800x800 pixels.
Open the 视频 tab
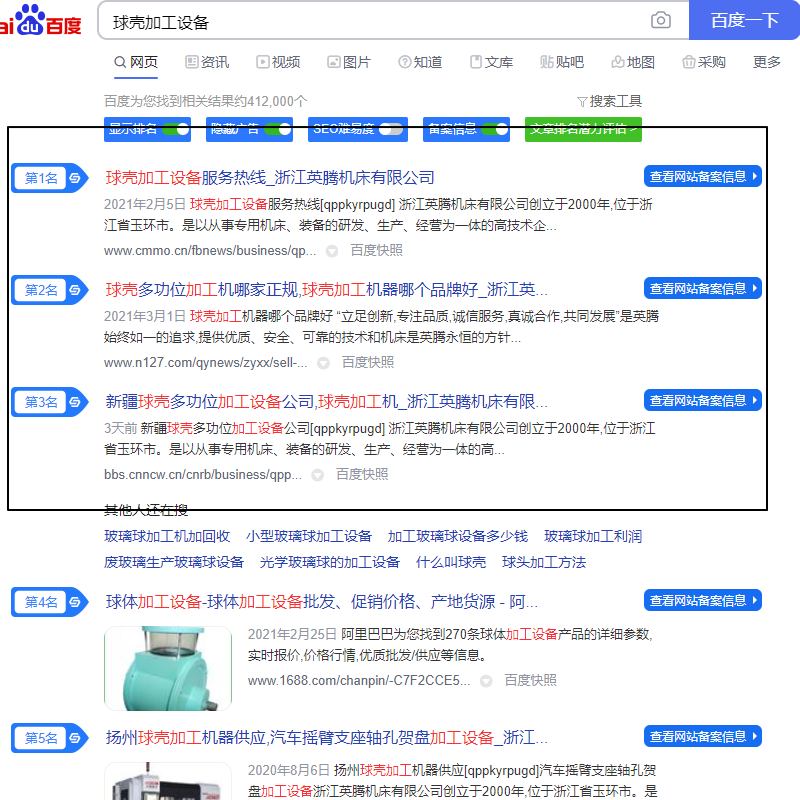(278, 62)
